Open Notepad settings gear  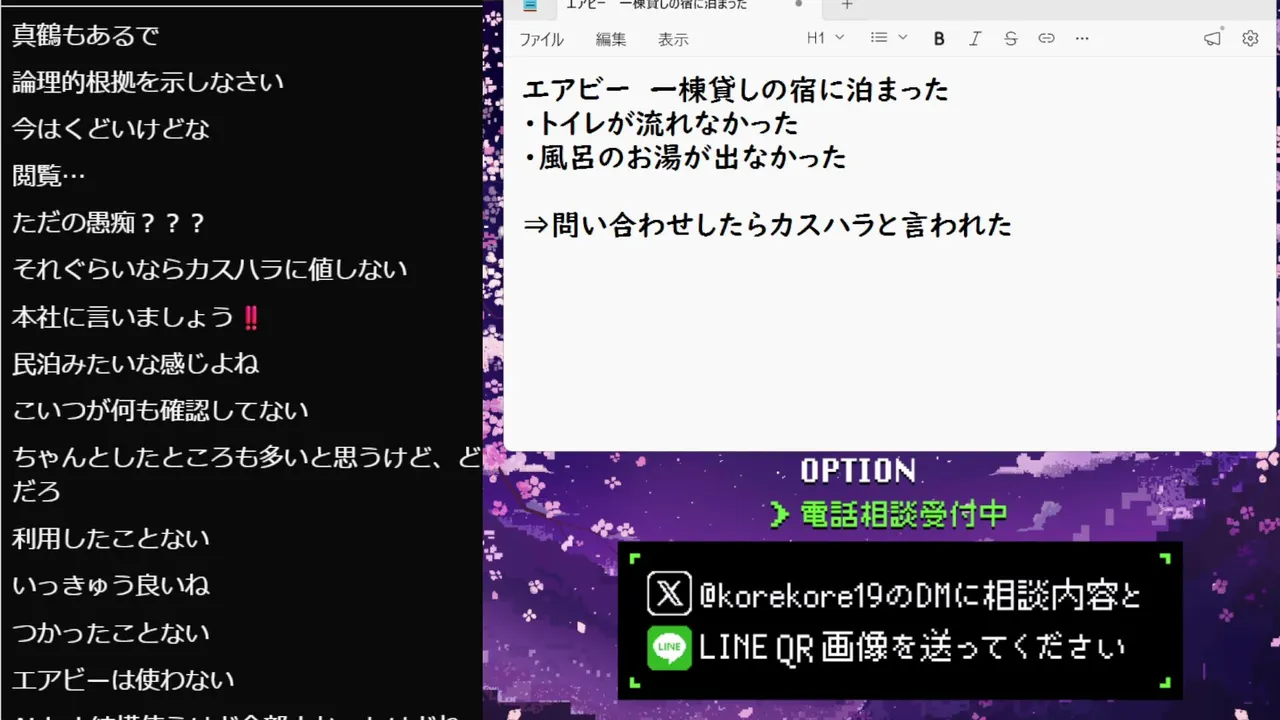pyautogui.click(x=1250, y=38)
